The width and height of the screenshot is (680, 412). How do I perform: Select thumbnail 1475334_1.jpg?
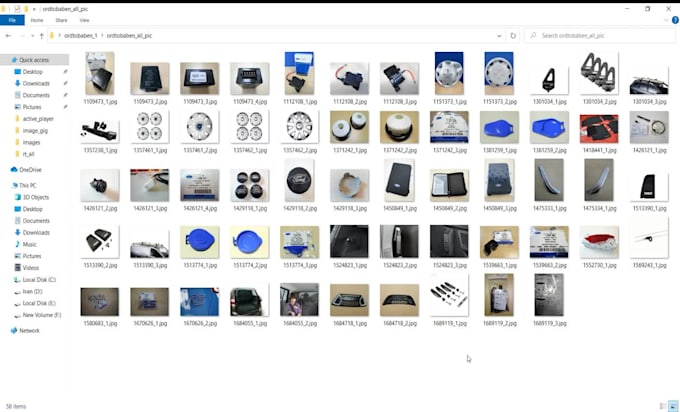[x=599, y=180]
